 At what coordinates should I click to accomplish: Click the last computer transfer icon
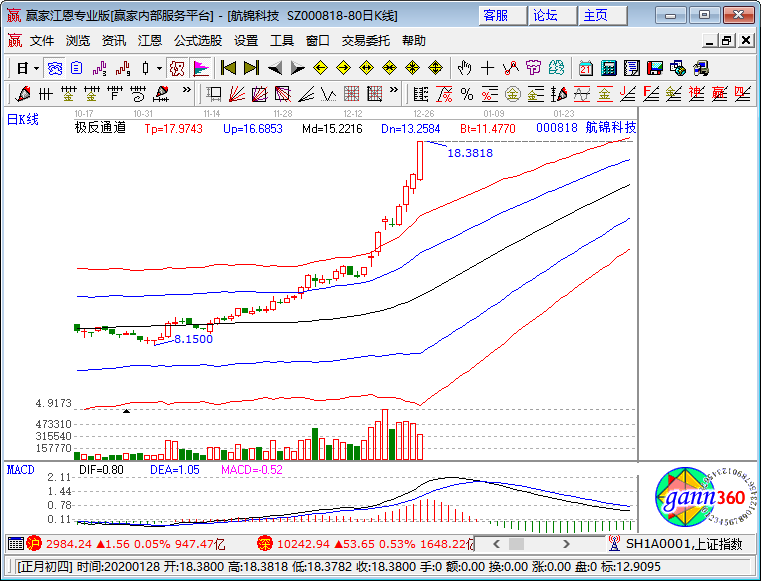click(x=701, y=68)
